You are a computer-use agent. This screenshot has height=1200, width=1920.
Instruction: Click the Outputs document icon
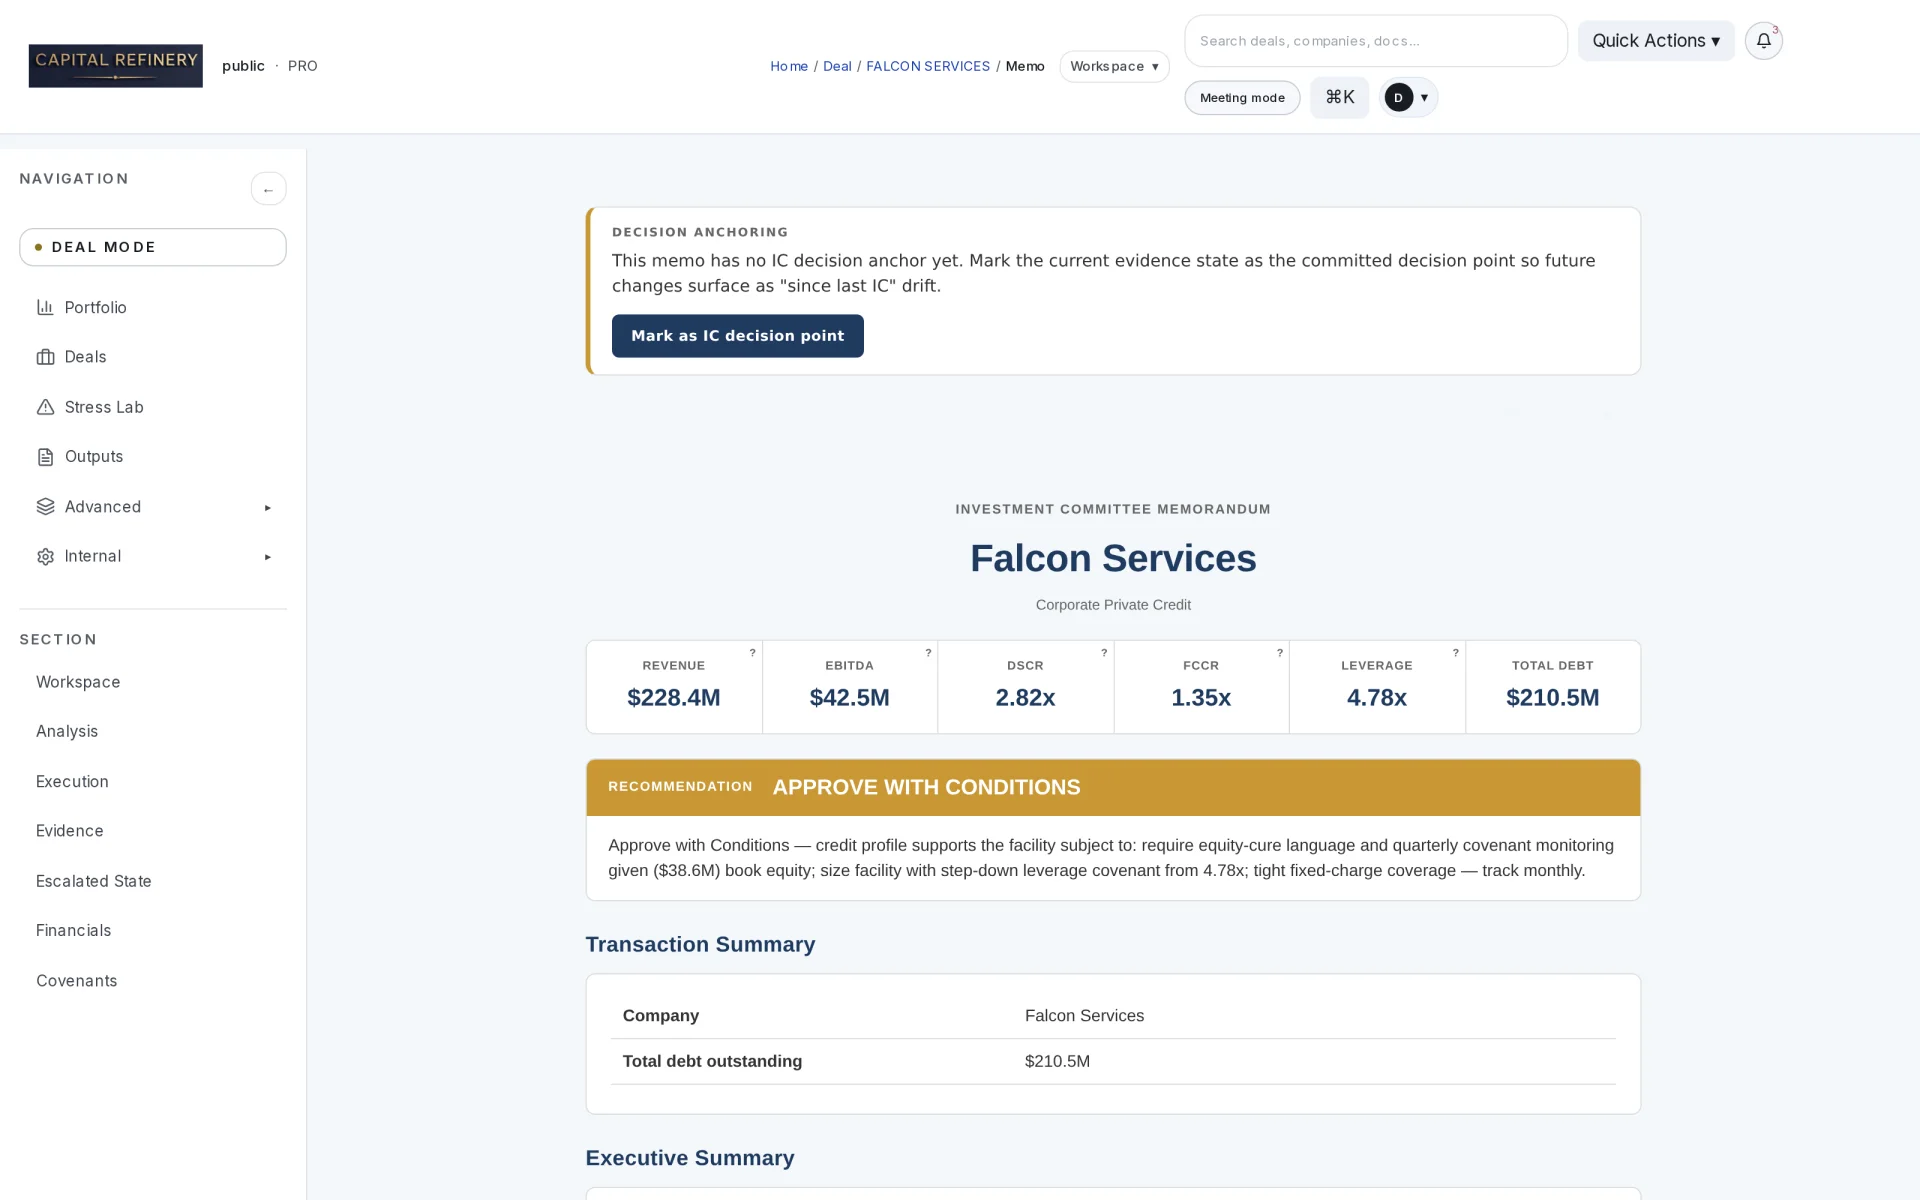[45, 457]
